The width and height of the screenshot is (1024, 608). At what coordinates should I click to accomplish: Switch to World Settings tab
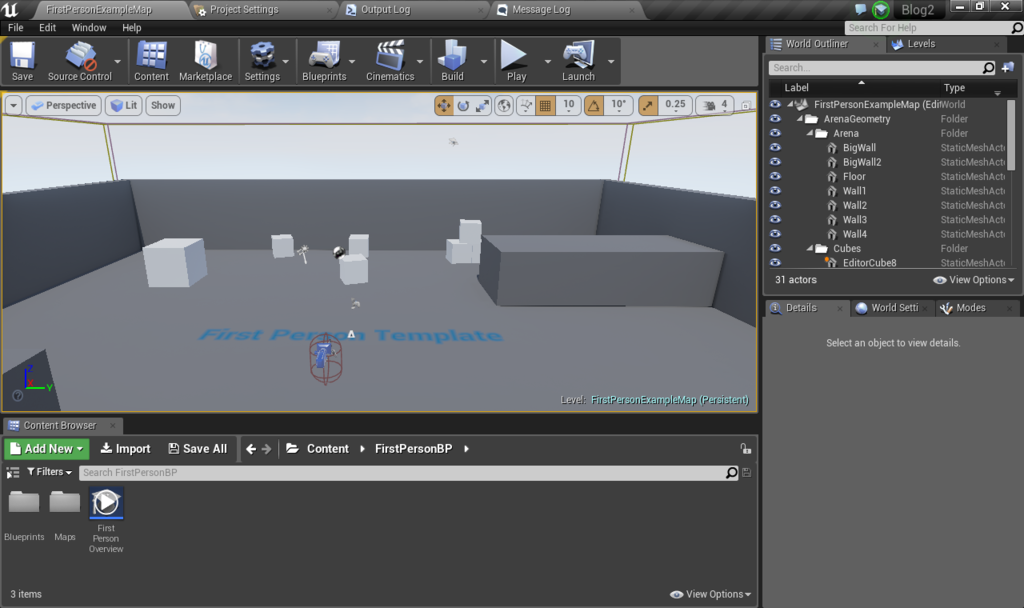pos(894,308)
